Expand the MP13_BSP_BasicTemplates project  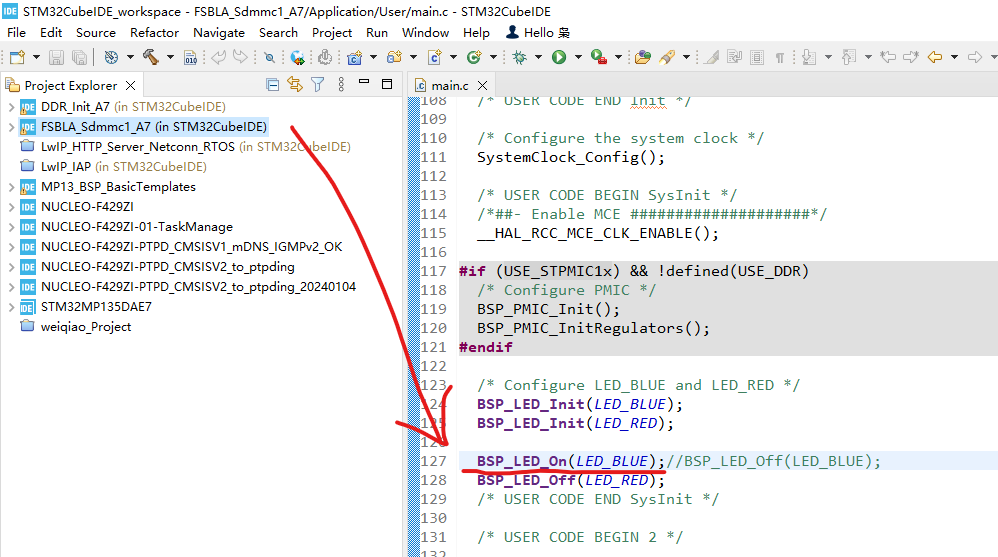[x=11, y=187]
